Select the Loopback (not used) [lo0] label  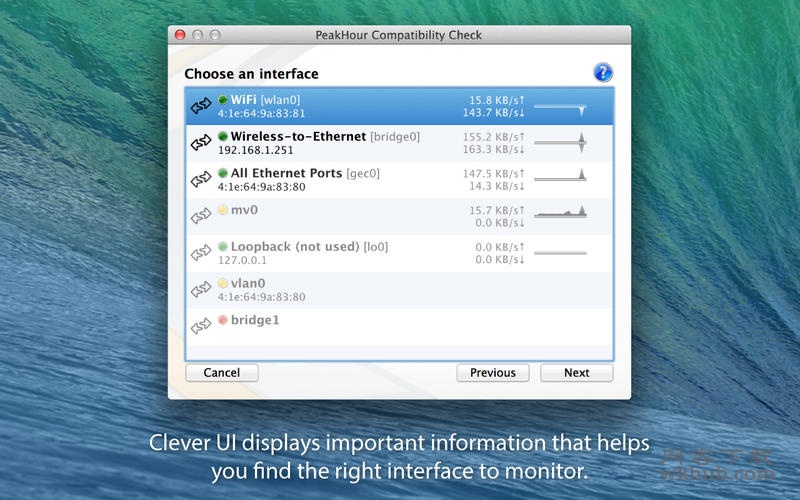point(310,246)
